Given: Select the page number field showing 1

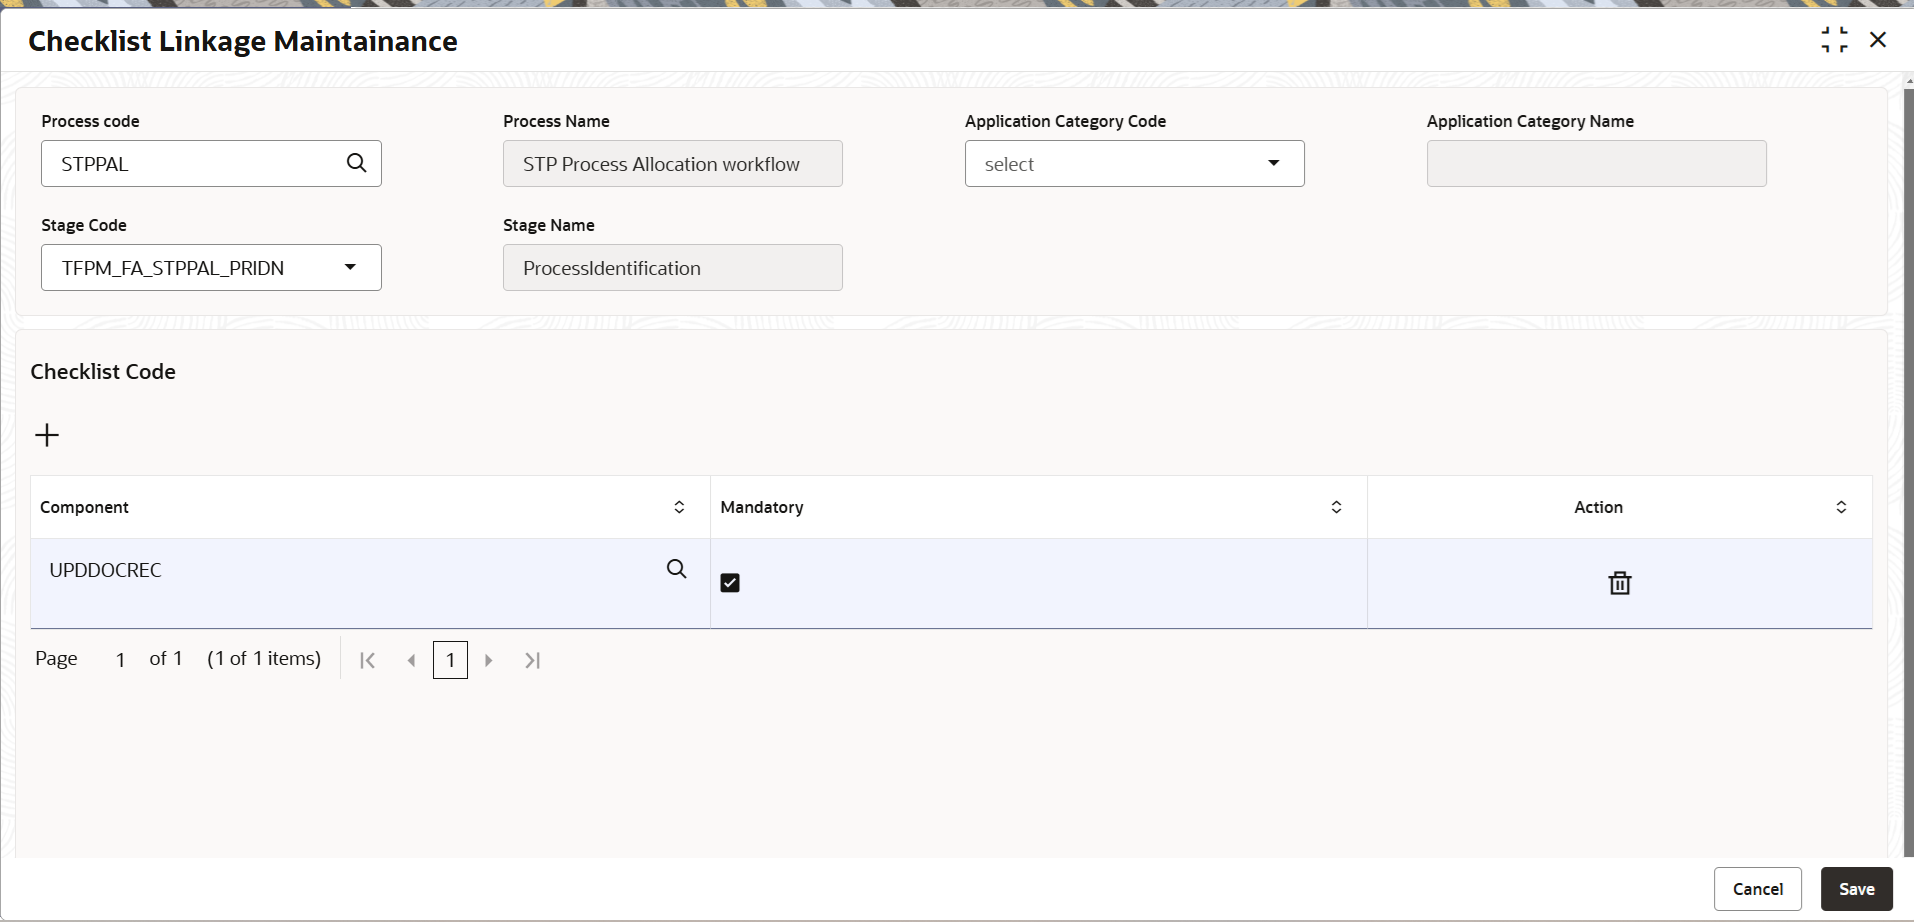Looking at the screenshot, I should tap(450, 659).
